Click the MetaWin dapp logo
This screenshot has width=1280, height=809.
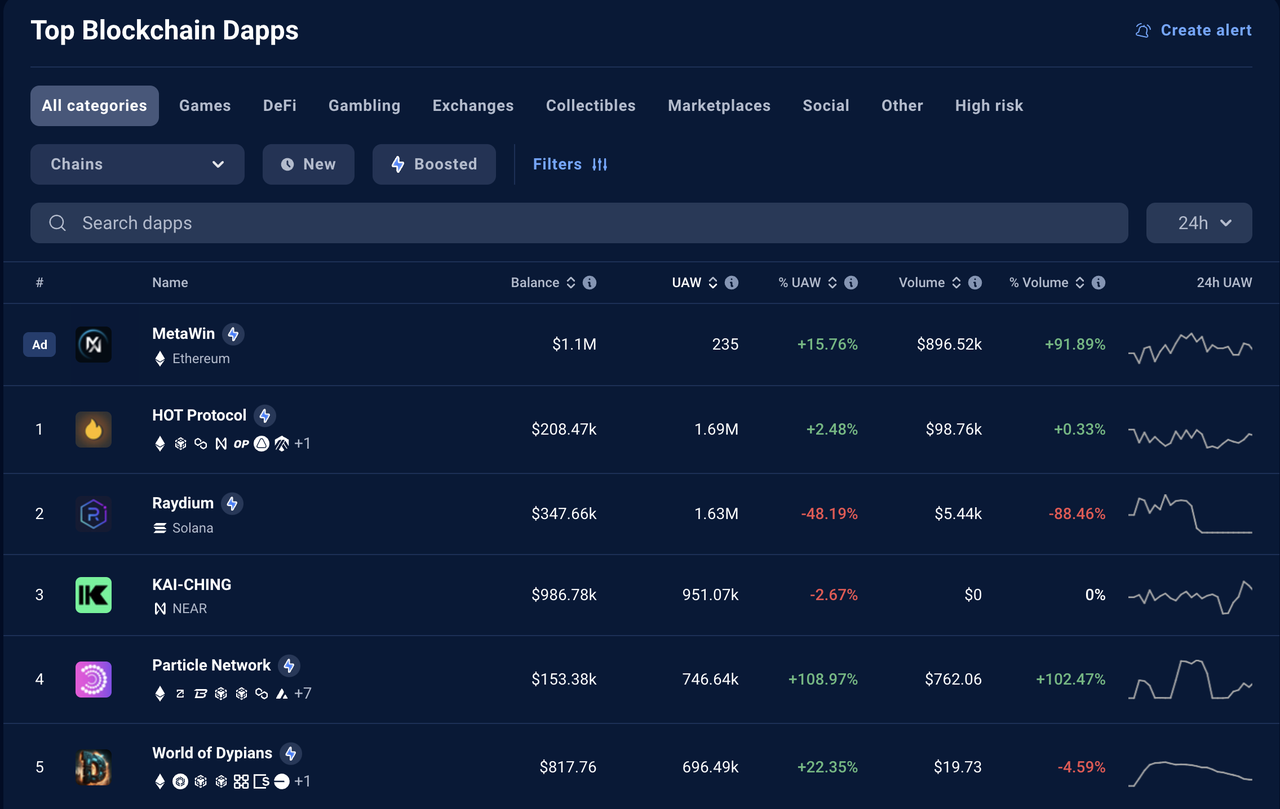pyautogui.click(x=94, y=344)
